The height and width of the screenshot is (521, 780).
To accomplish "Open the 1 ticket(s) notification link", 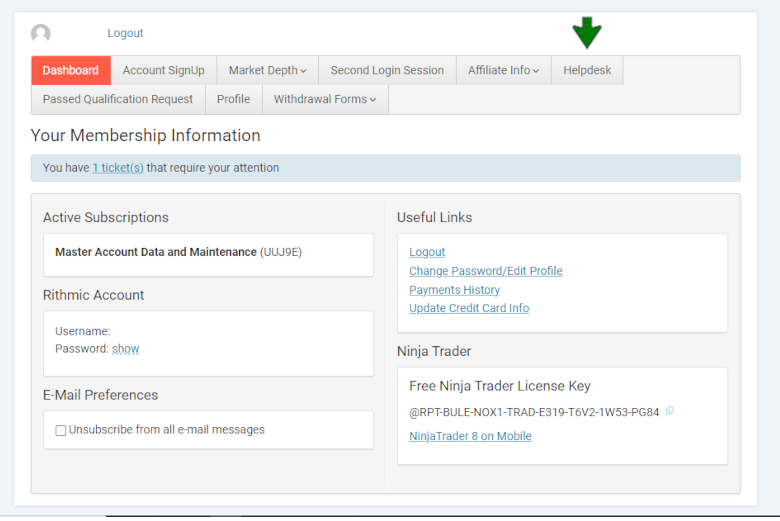I will pos(118,168).
